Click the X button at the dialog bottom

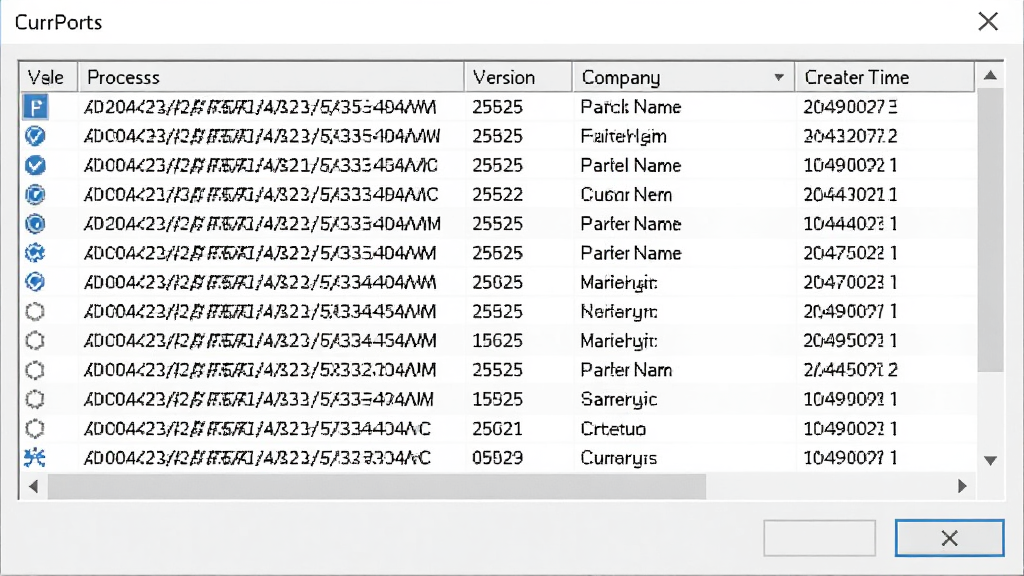pyautogui.click(x=950, y=538)
